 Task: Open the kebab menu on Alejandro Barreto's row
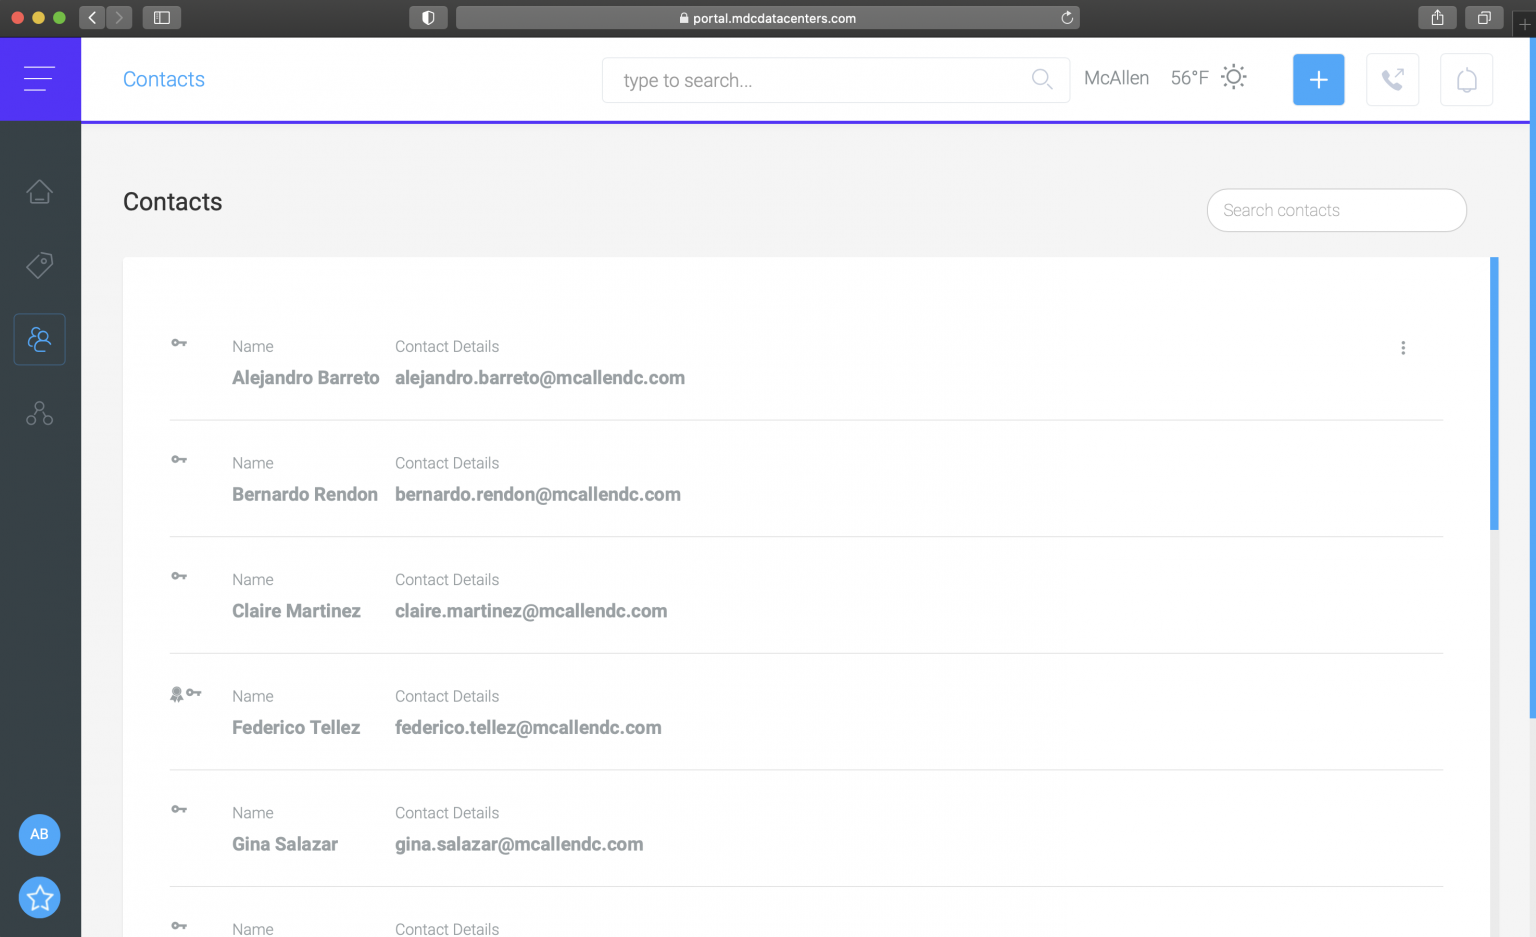pos(1403,348)
